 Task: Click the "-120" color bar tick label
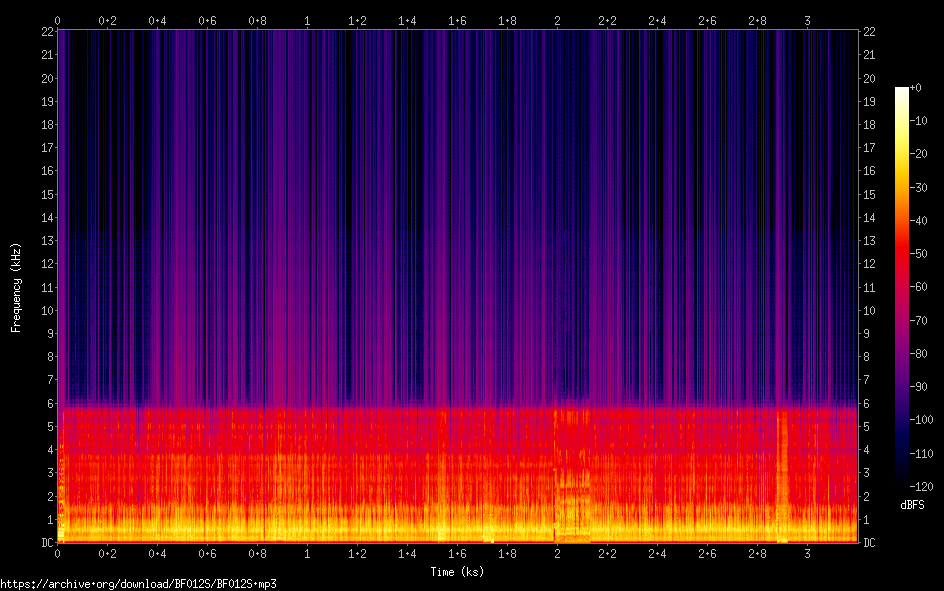pos(921,487)
